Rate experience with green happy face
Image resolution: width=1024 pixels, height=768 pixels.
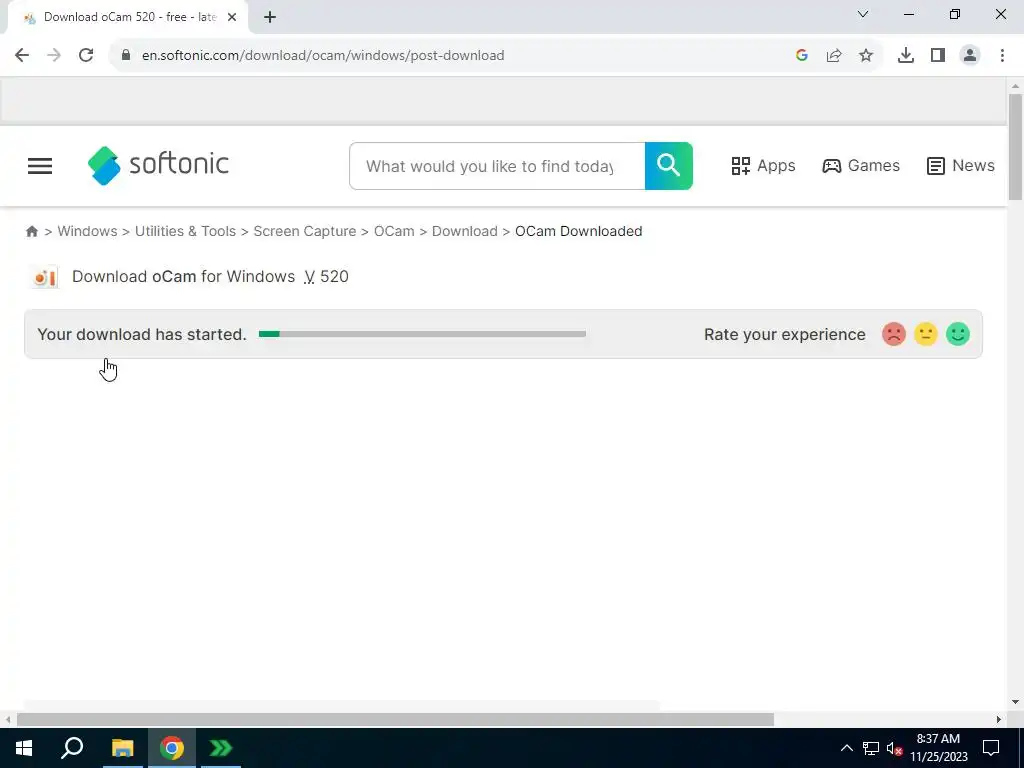(x=957, y=334)
